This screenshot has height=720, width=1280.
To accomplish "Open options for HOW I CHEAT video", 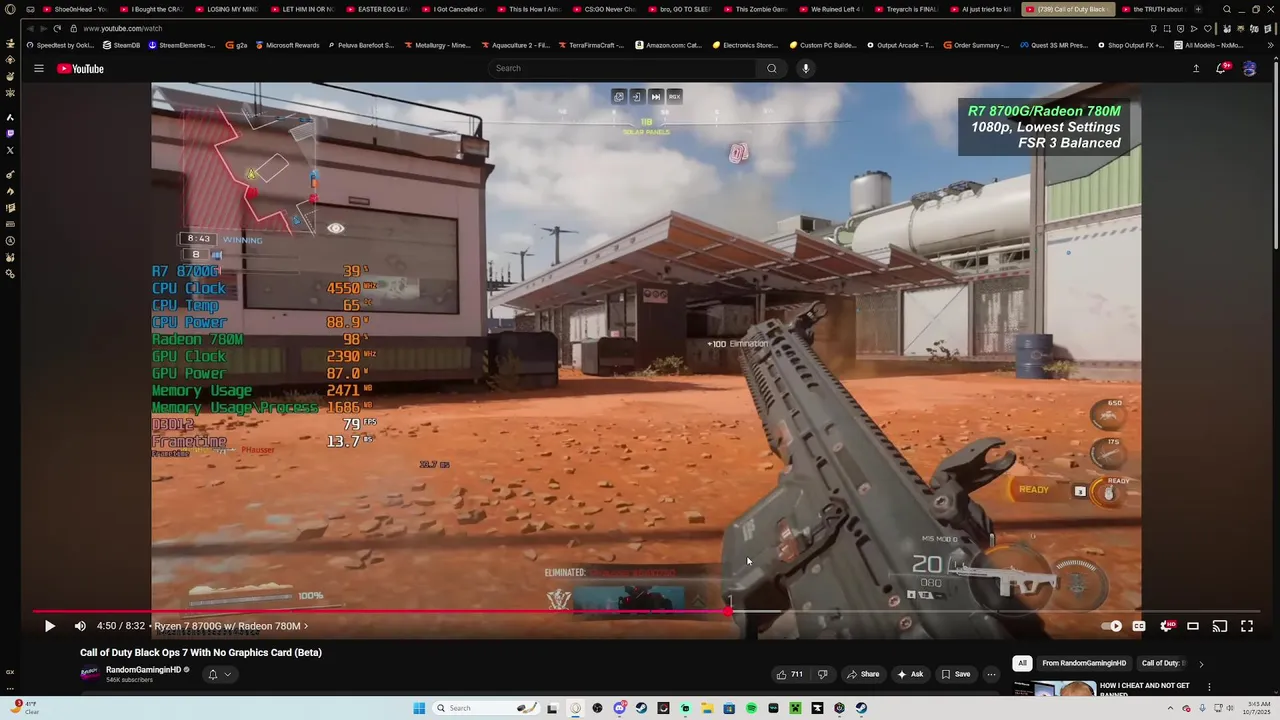I will (1209, 687).
